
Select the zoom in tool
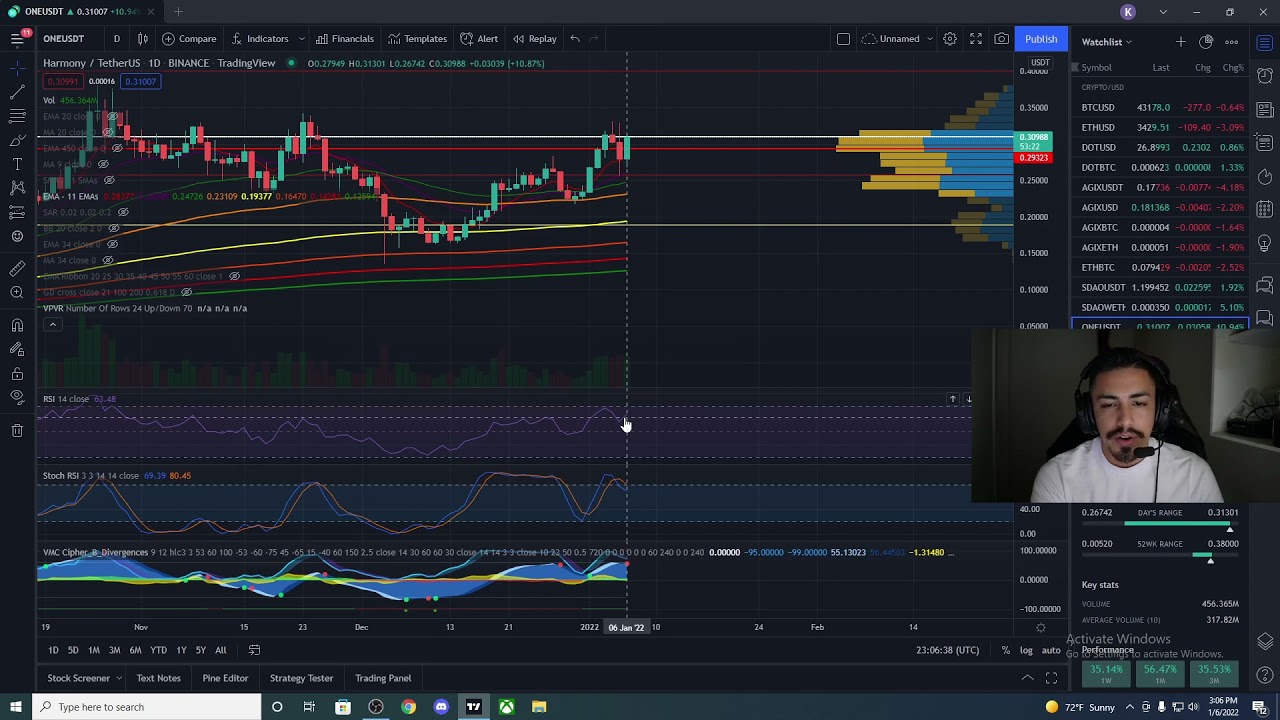pos(17,292)
